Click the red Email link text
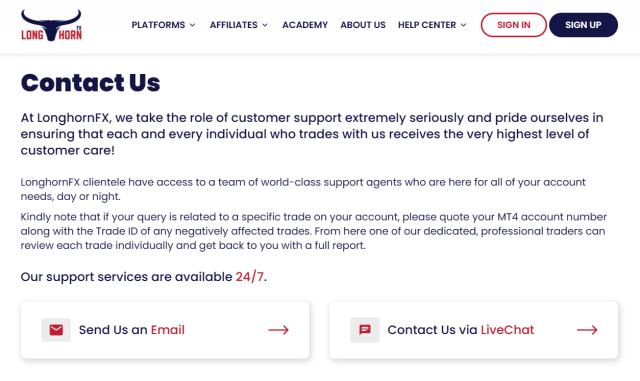Viewport: 640px width, 381px height. 168,330
